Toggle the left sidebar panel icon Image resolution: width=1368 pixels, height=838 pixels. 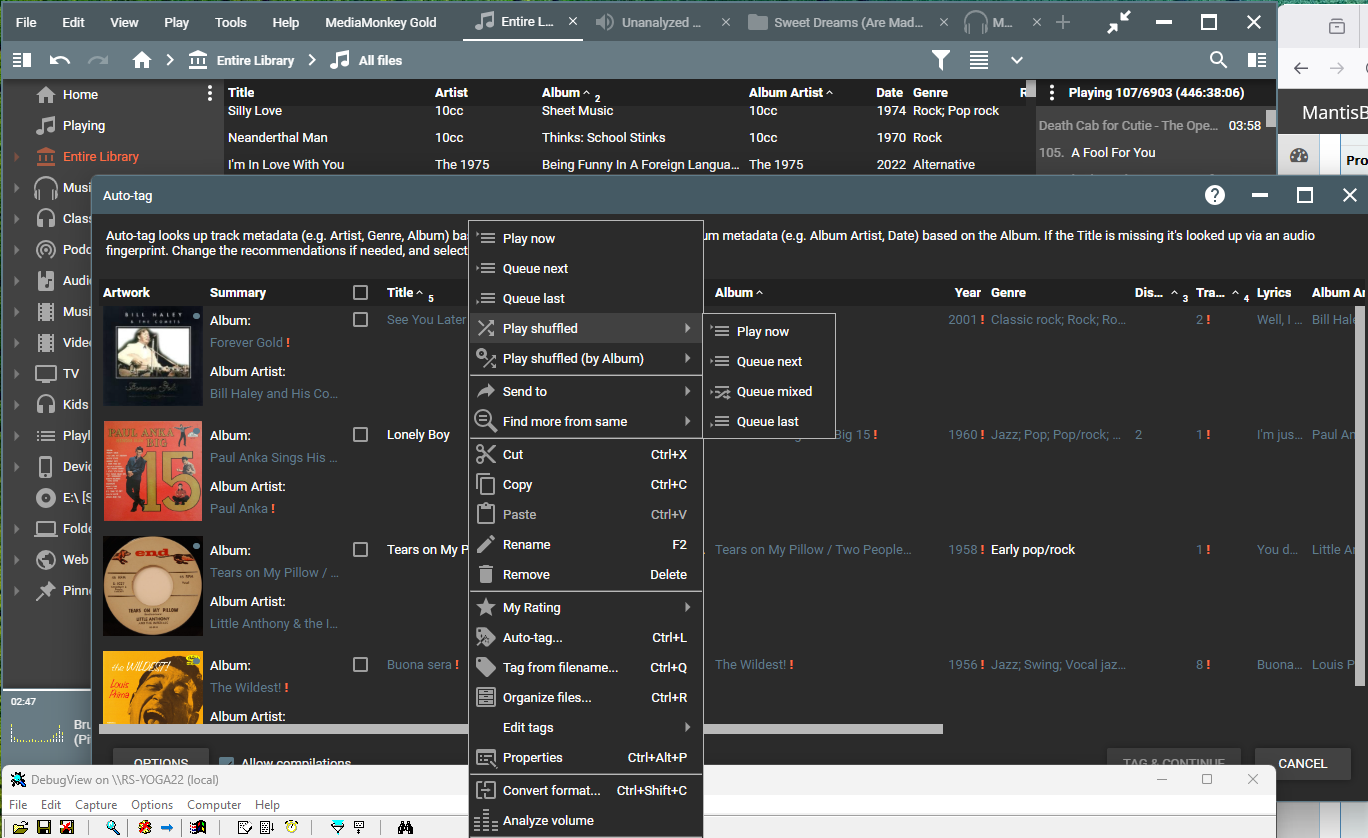tap(22, 60)
